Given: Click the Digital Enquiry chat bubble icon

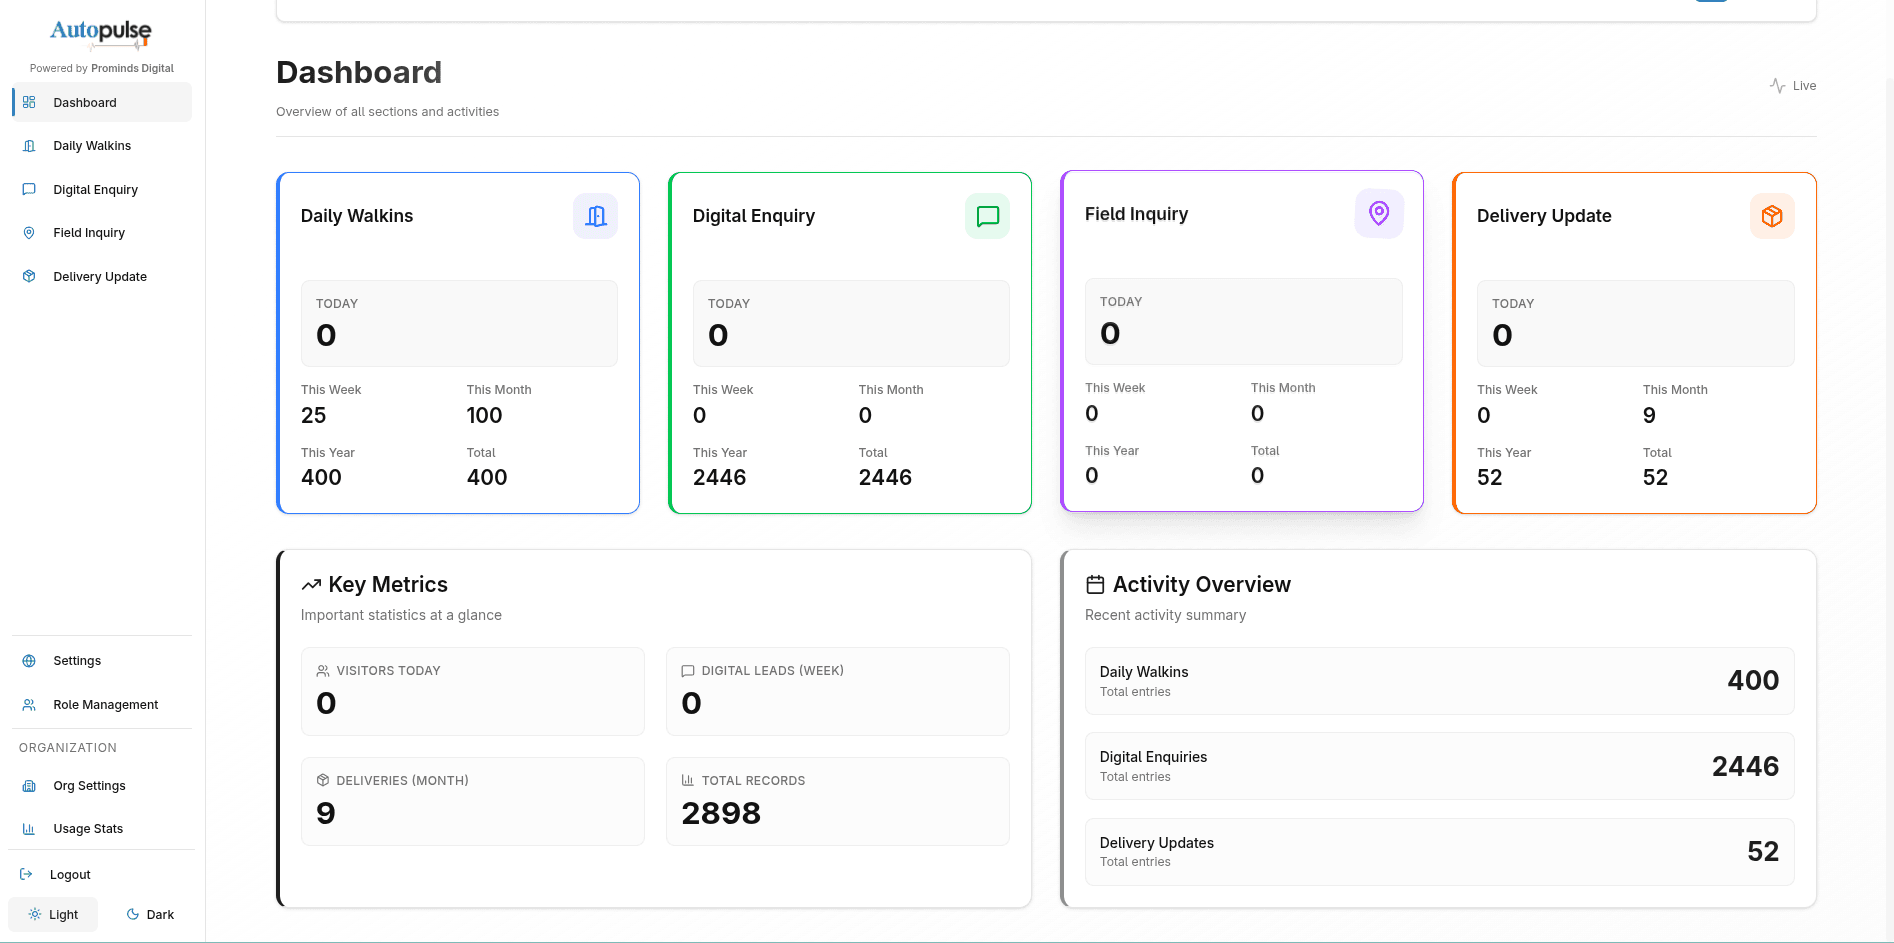Looking at the screenshot, I should click(987, 216).
